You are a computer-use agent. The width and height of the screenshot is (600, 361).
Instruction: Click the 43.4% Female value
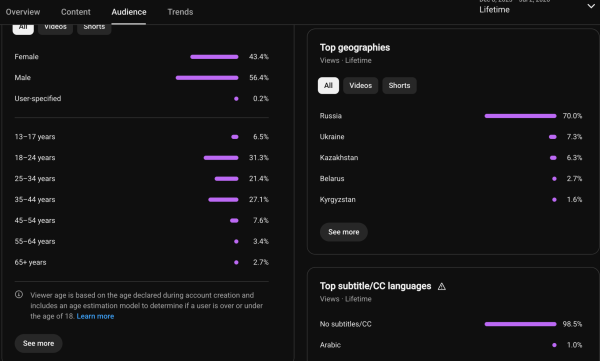259,57
